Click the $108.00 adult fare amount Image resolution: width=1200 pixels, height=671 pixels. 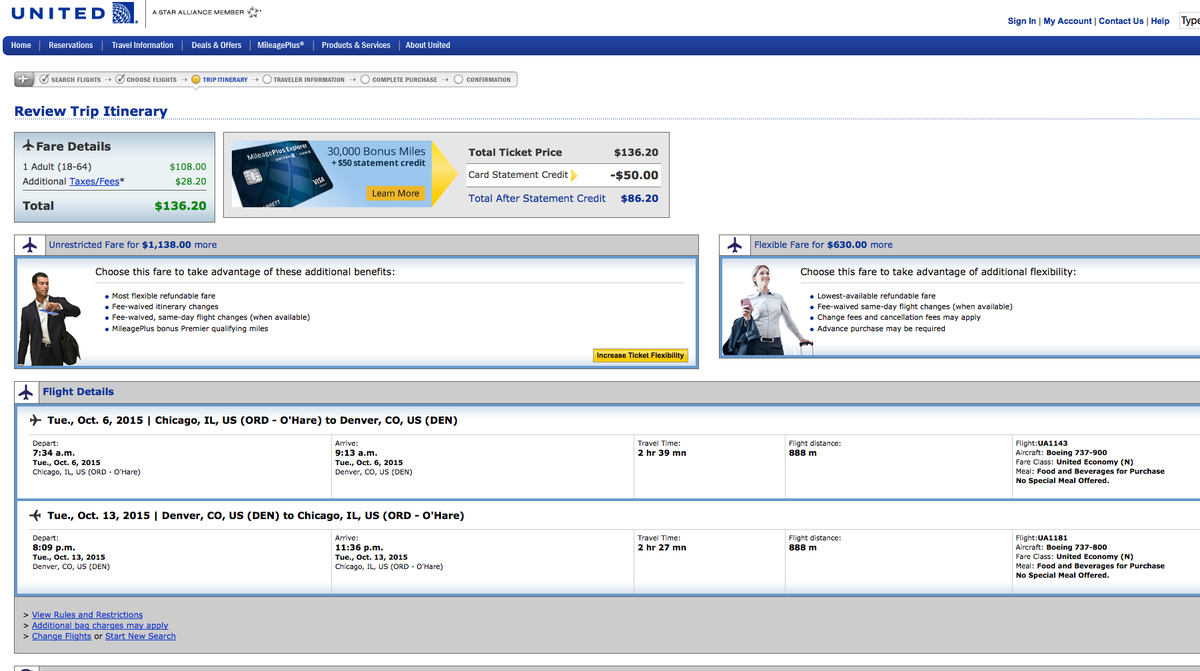(x=188, y=167)
